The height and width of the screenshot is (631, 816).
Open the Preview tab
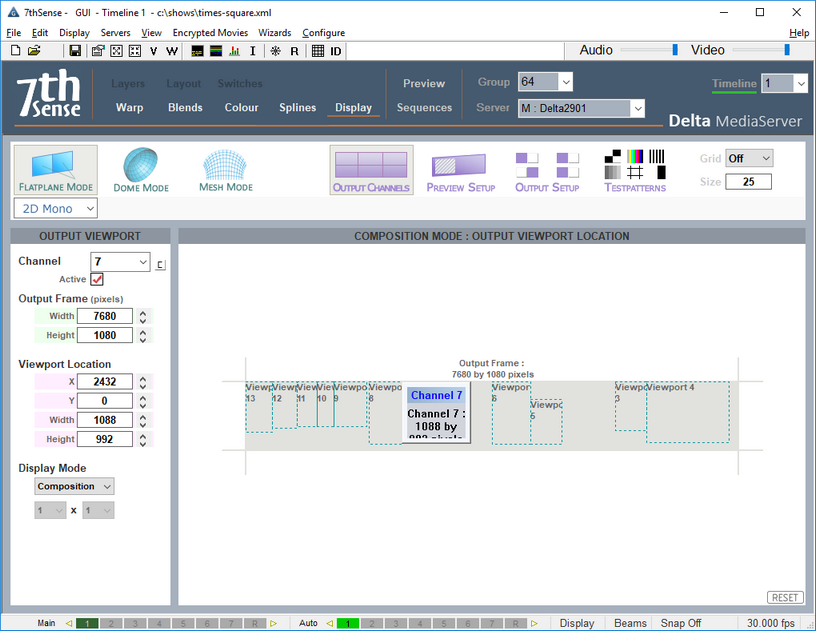(424, 83)
